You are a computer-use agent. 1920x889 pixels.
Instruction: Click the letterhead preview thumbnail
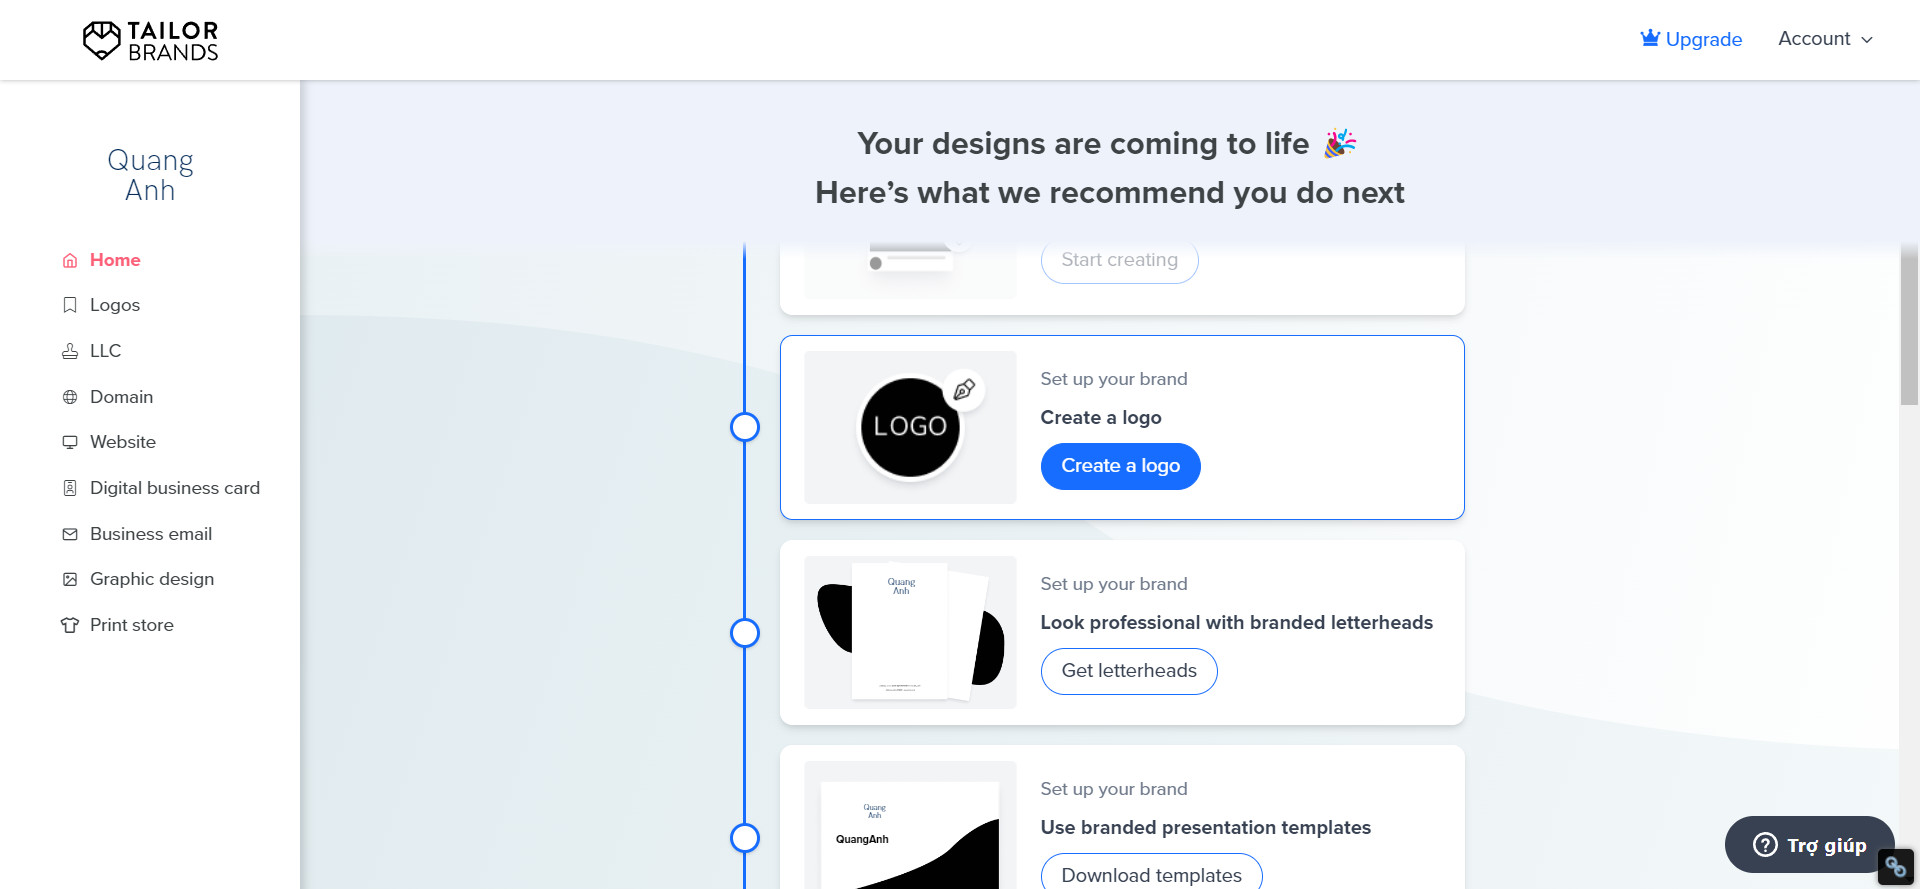pos(910,632)
